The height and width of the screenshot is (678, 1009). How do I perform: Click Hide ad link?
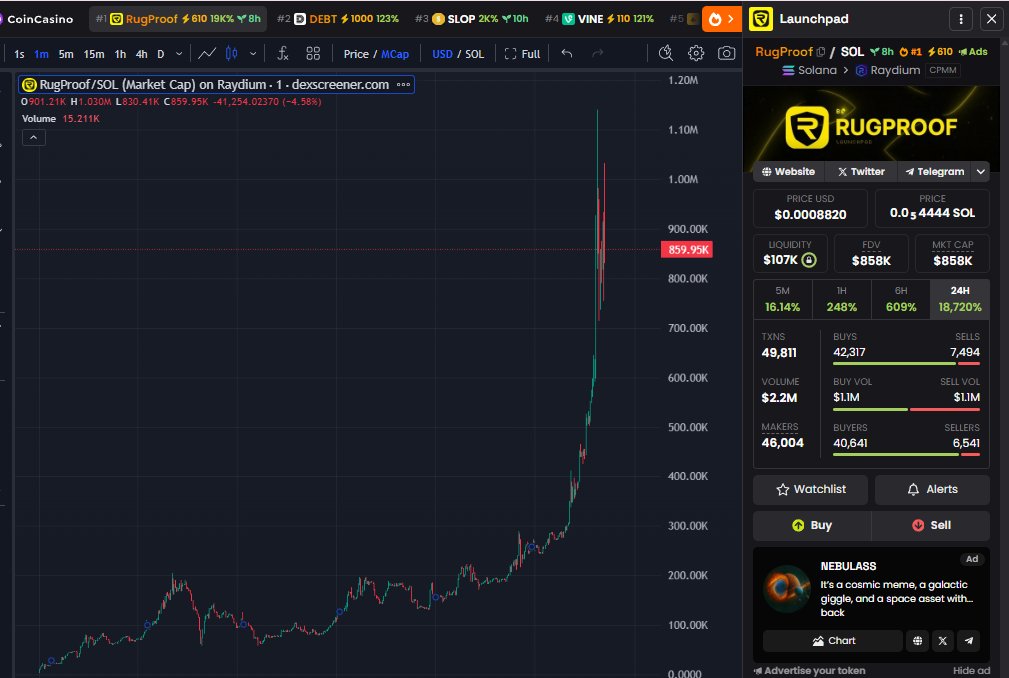pyautogui.click(x=971, y=670)
